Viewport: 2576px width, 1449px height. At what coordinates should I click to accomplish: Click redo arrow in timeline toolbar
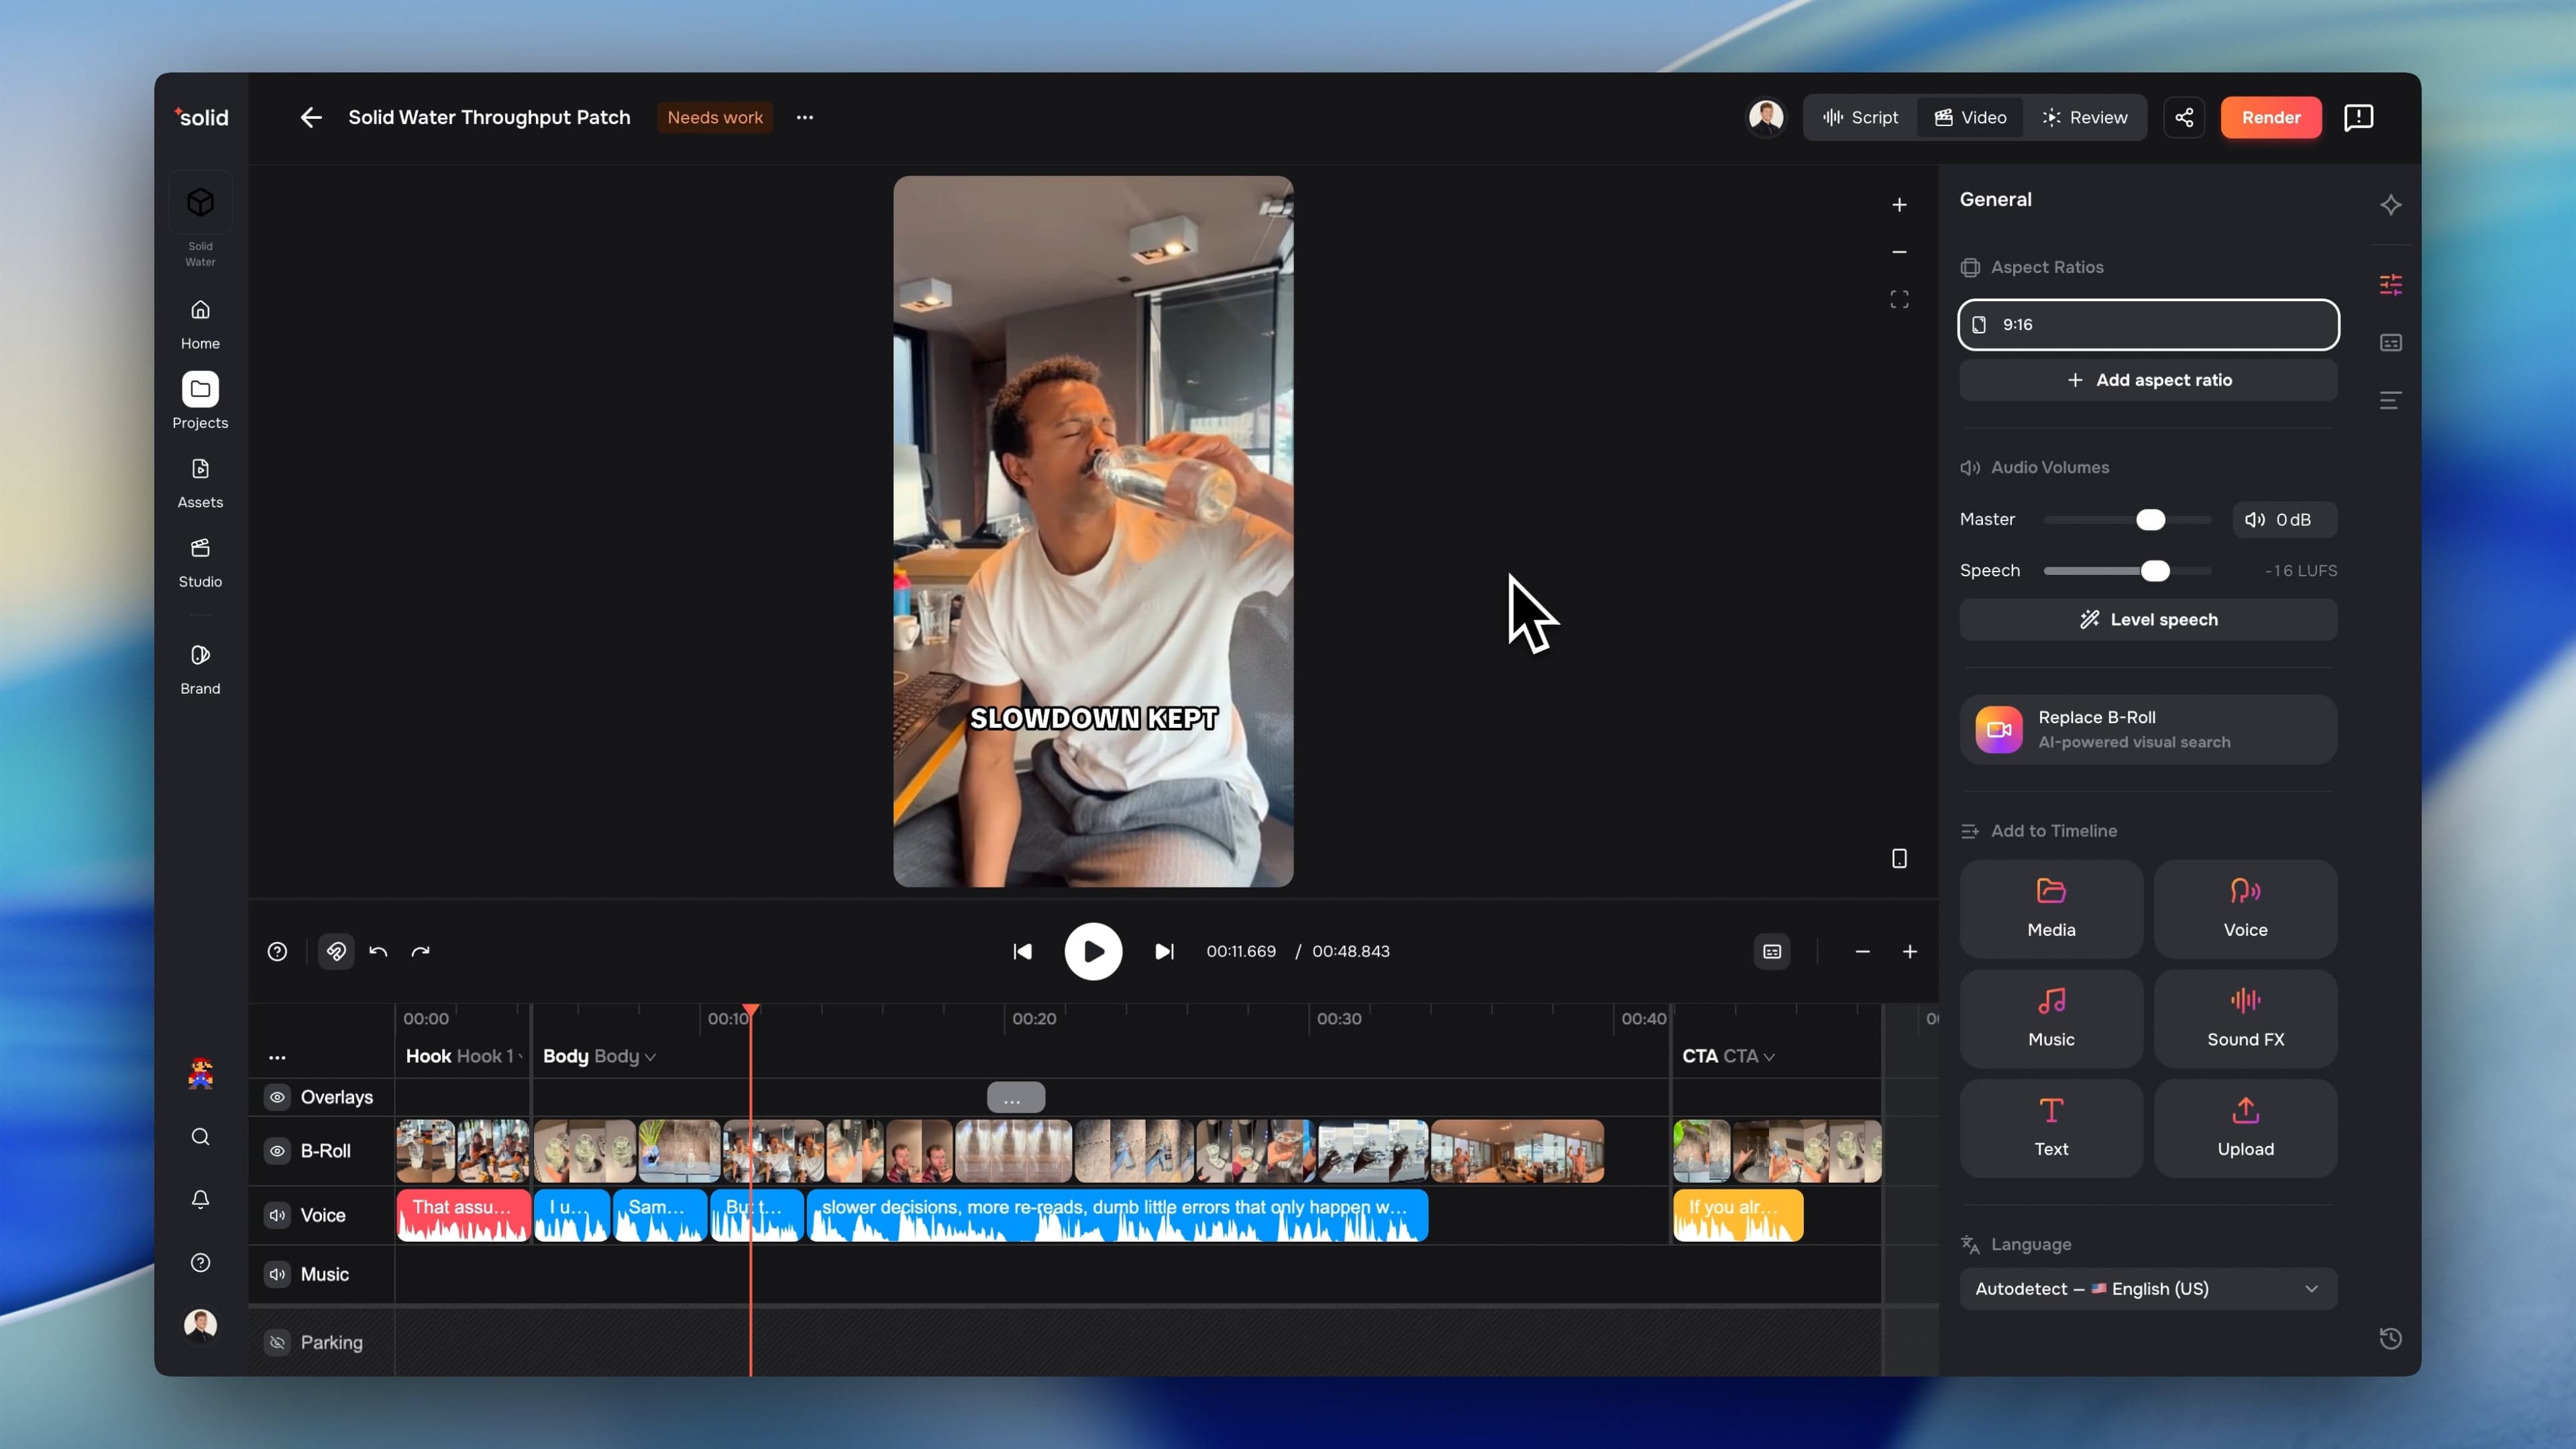(x=420, y=951)
